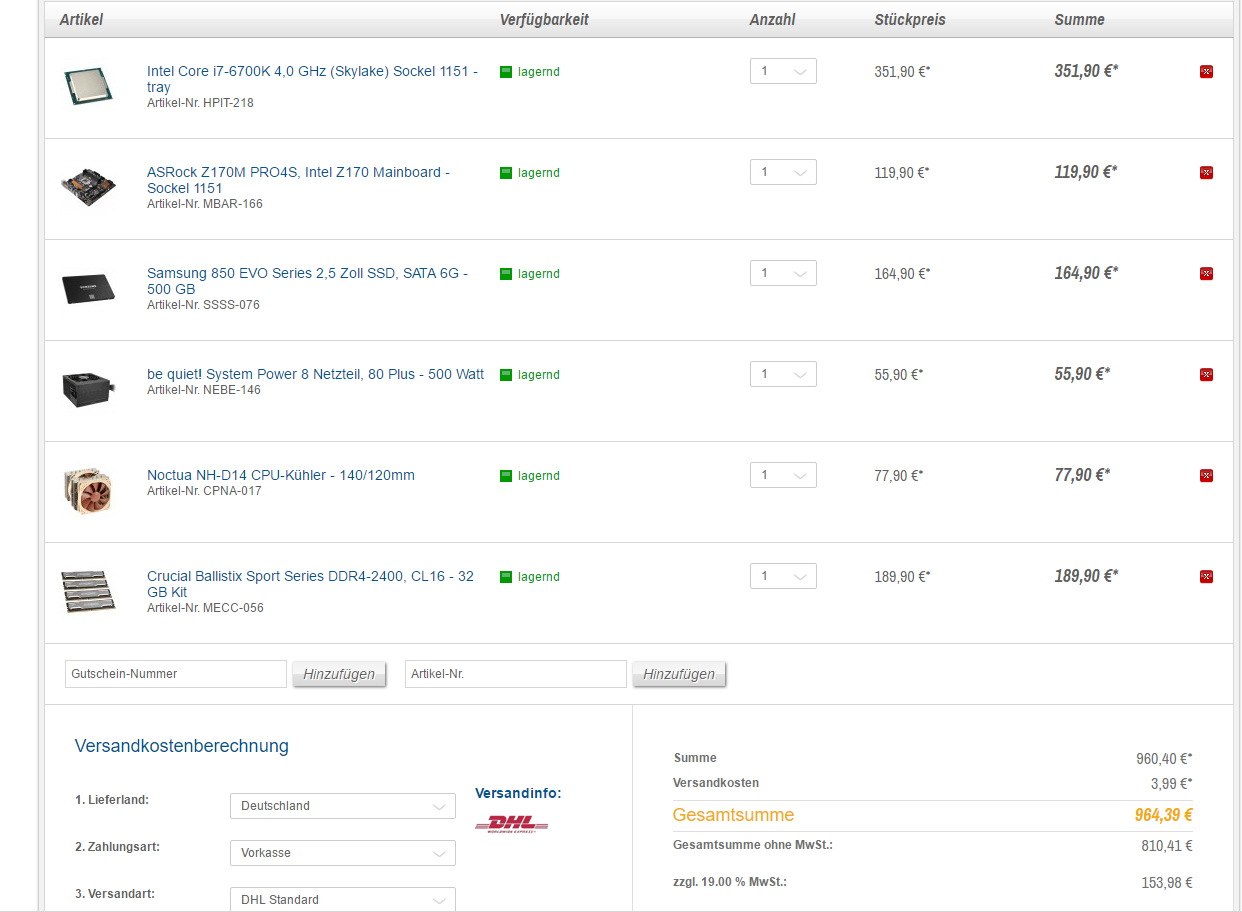The width and height of the screenshot is (1242, 912).
Task: Open quantity dropdown for ASRock Z170M PRO4S
Action: (x=783, y=172)
